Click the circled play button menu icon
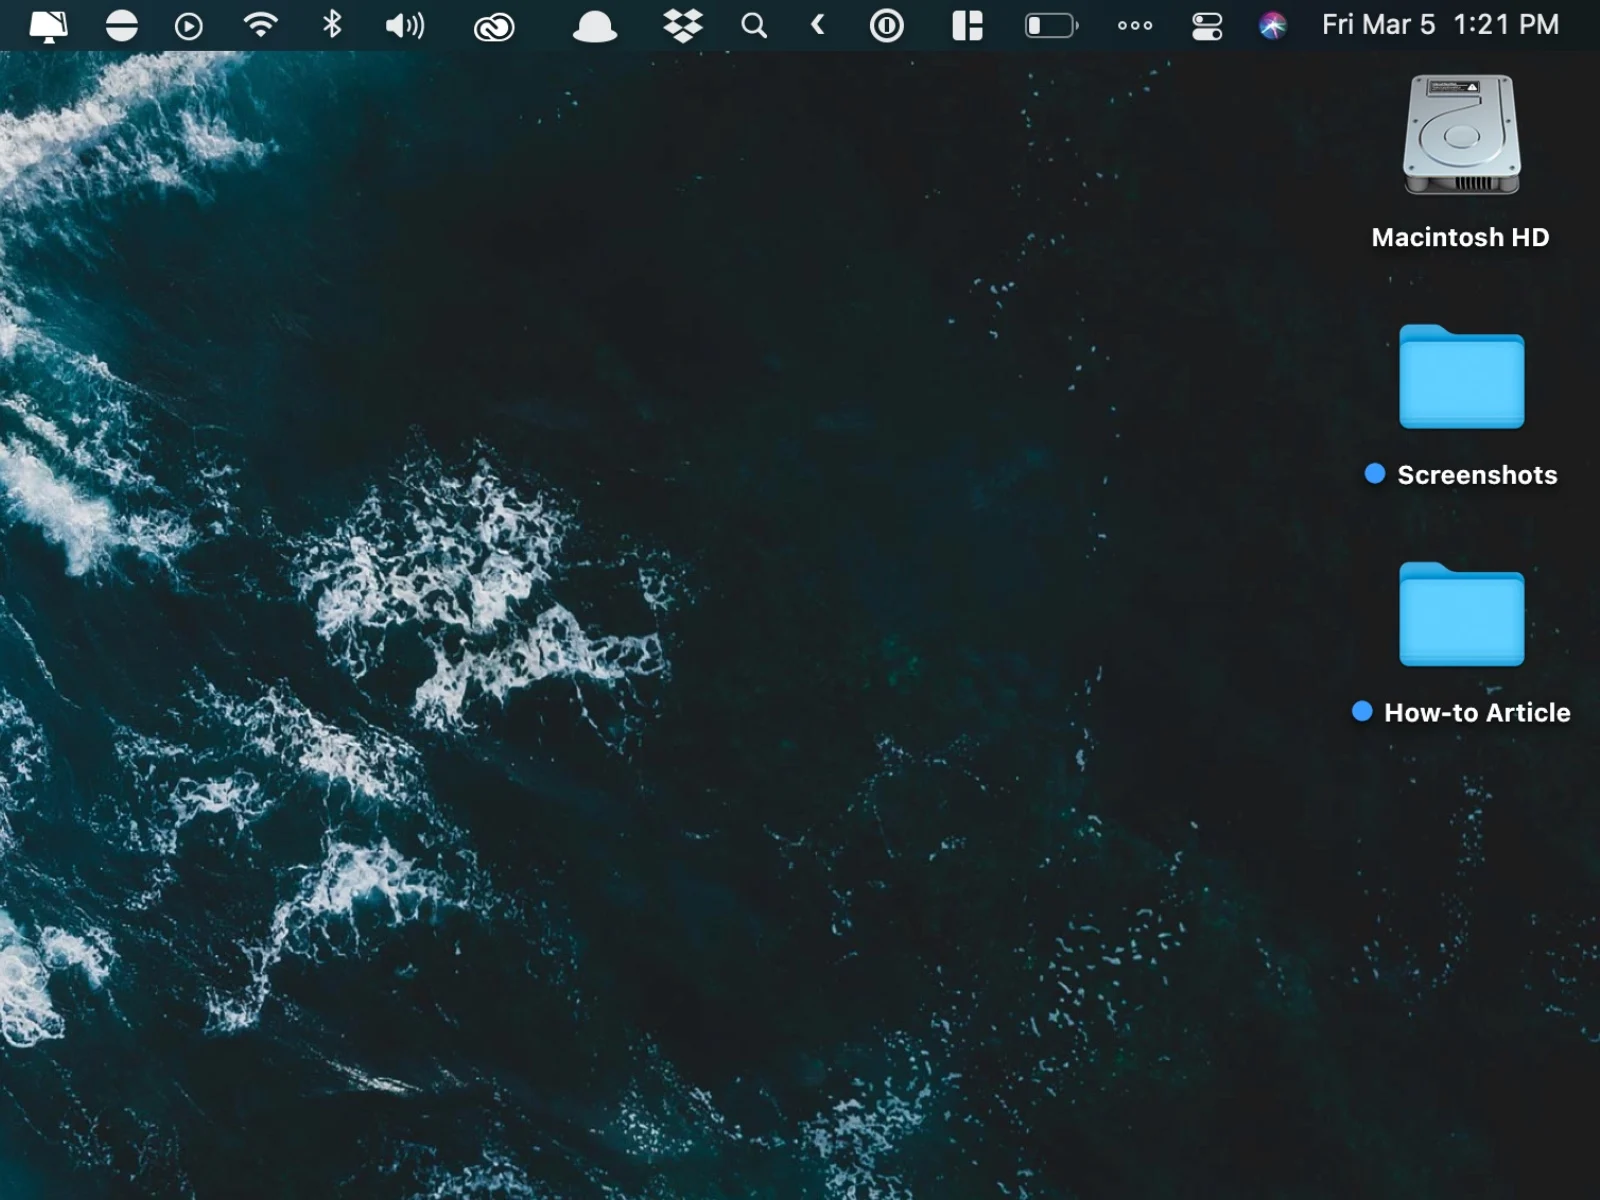Image resolution: width=1600 pixels, height=1200 pixels. [188, 25]
